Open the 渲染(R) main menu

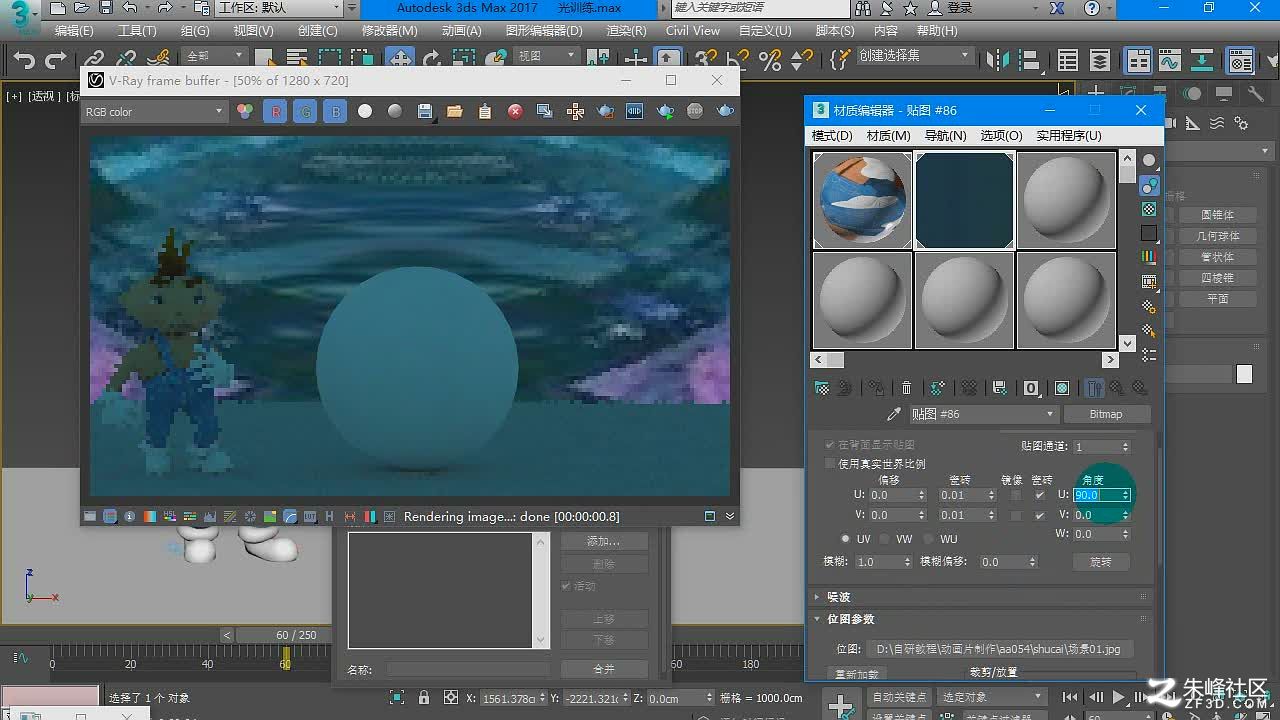(x=627, y=31)
